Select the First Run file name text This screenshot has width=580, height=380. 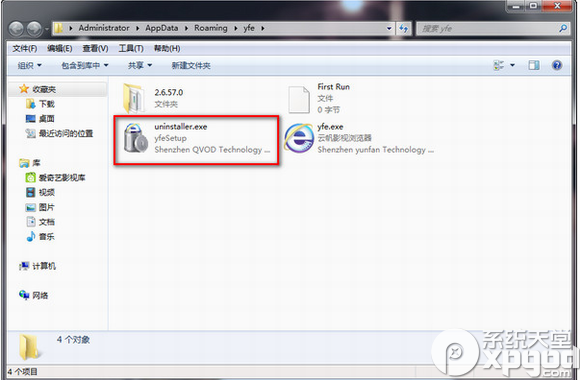333,87
